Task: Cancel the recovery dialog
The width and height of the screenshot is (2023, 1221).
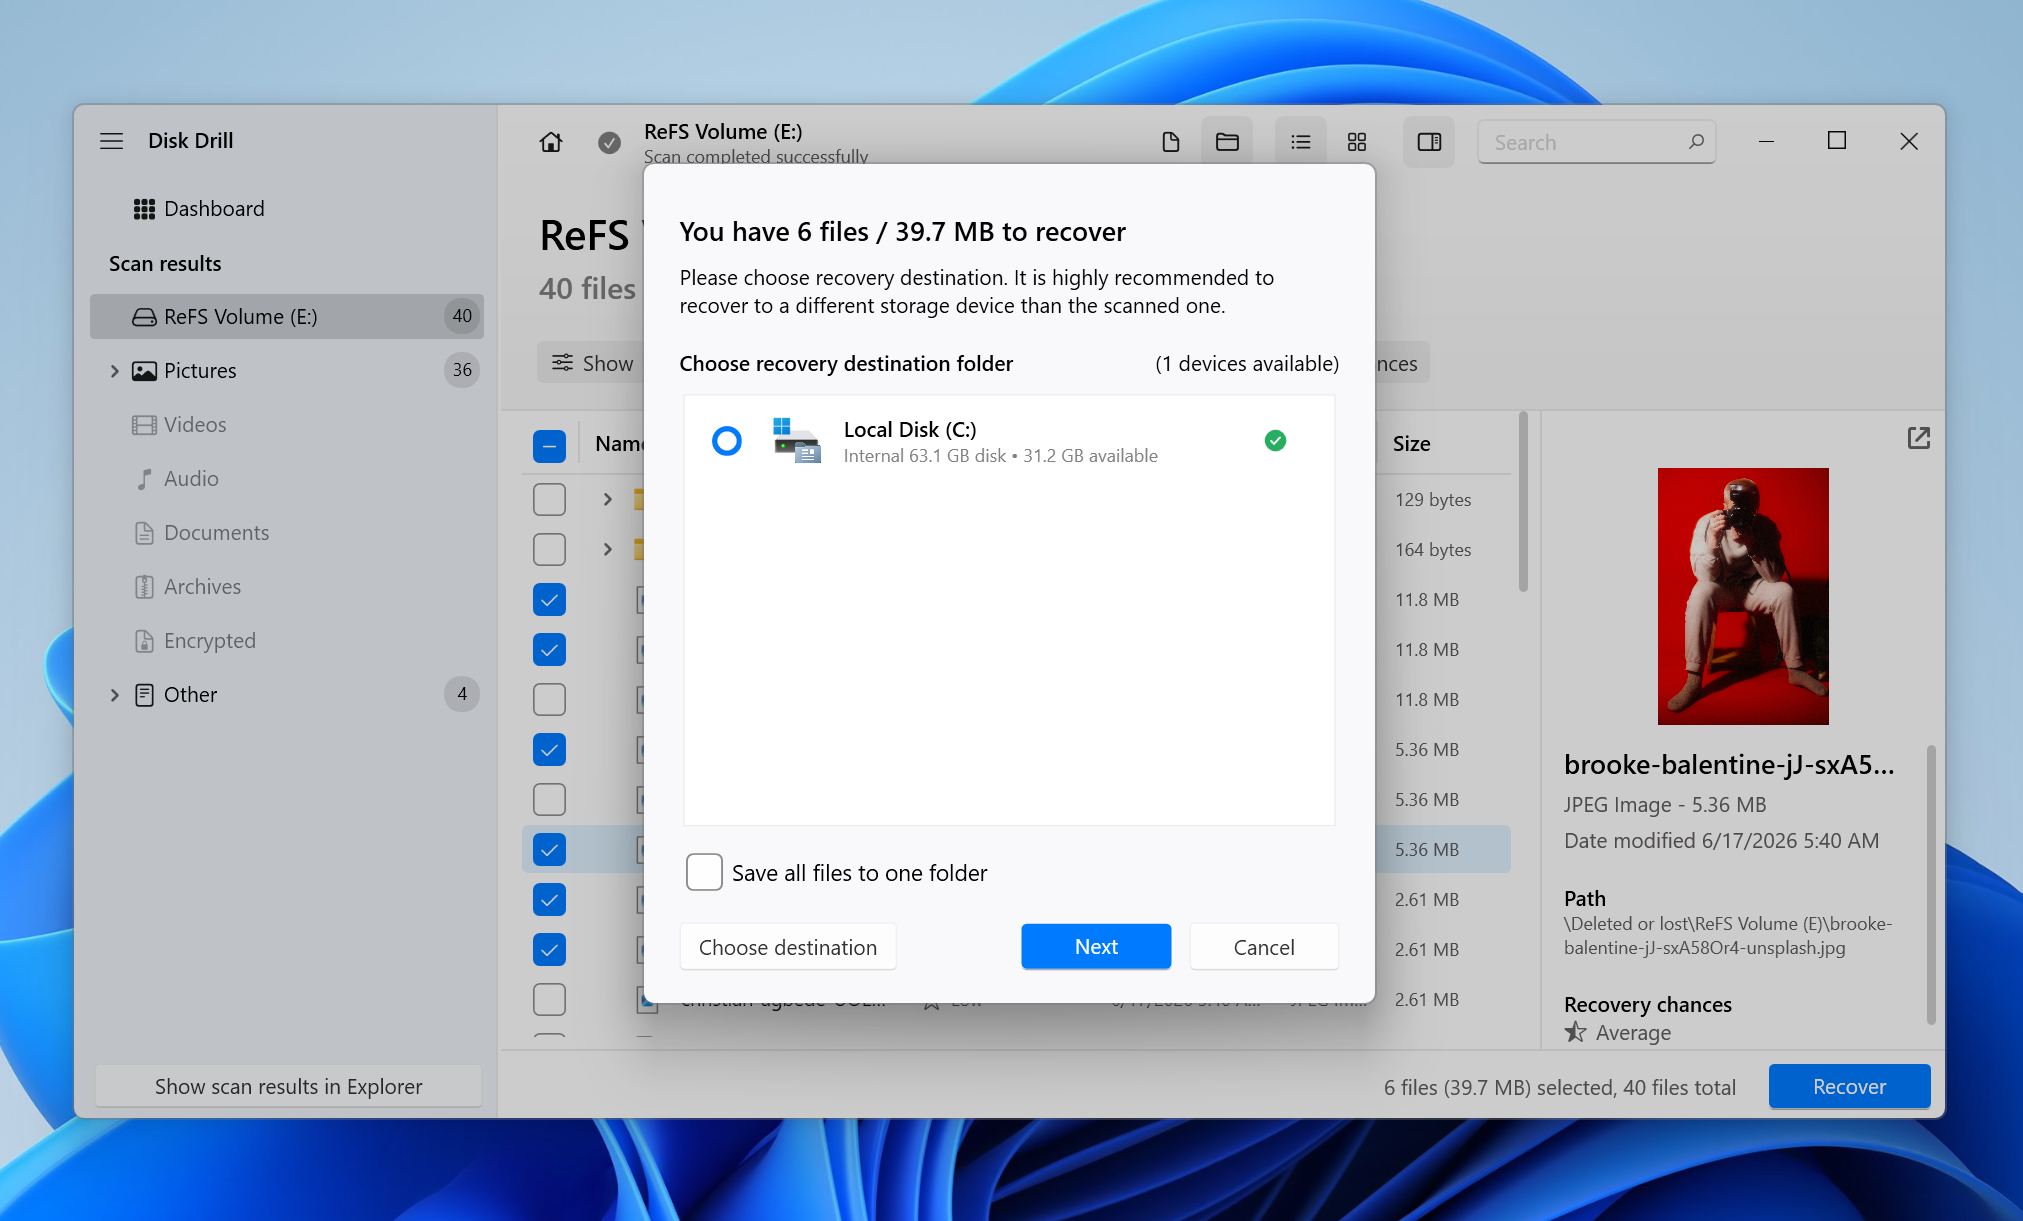Action: pos(1264,947)
